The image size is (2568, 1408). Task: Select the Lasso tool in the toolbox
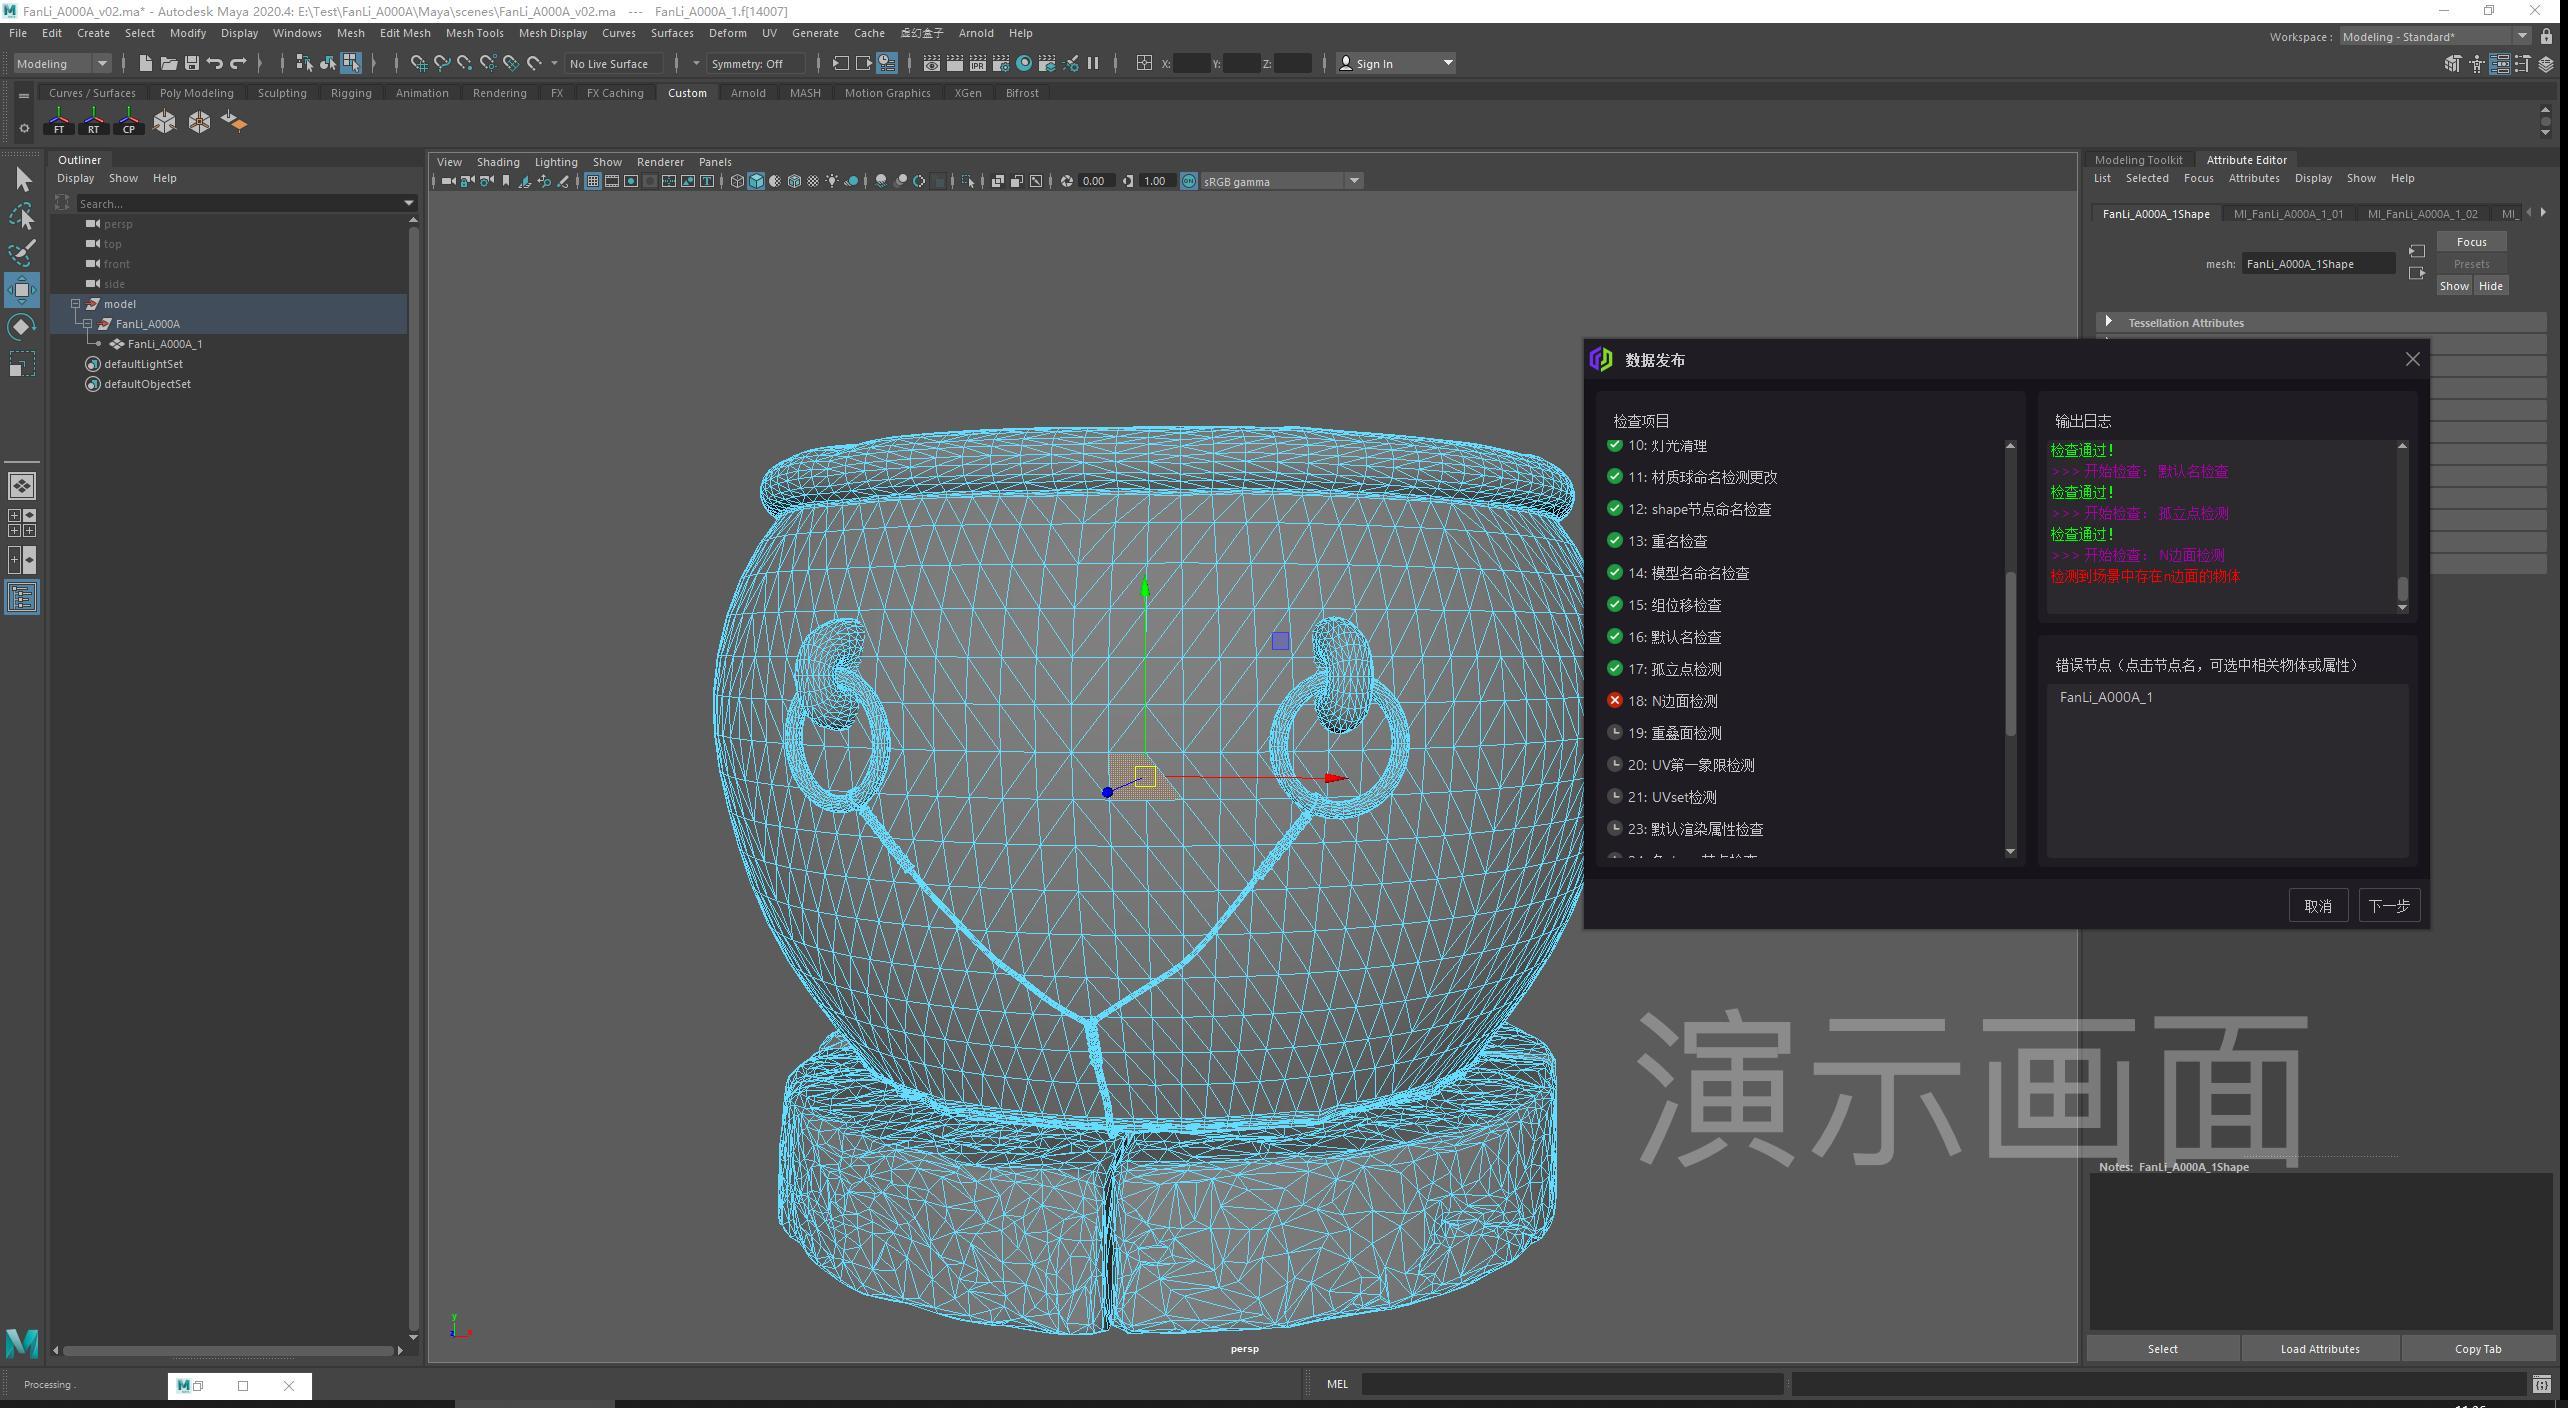click(22, 216)
